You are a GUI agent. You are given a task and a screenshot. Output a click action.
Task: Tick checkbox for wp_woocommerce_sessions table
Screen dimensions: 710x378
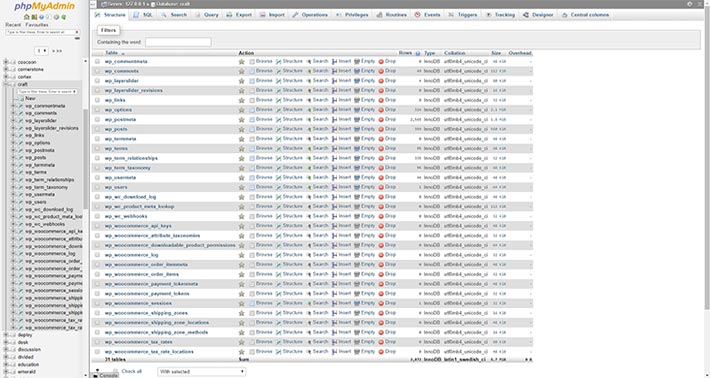tap(97, 303)
